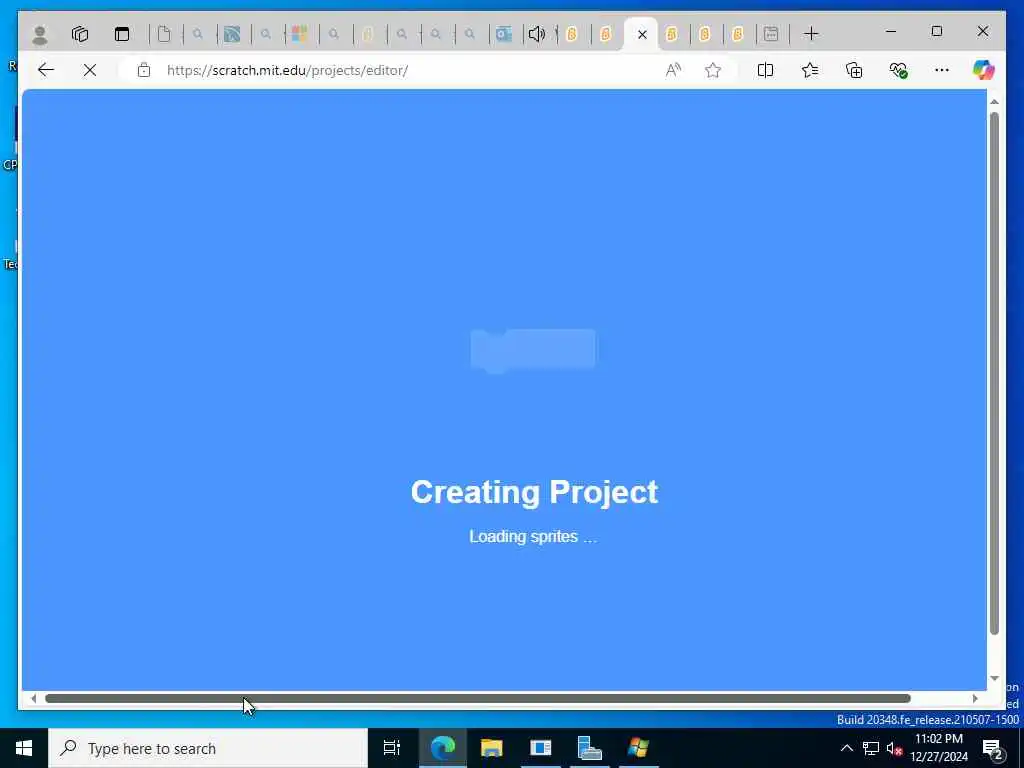This screenshot has height=768, width=1024.
Task: Click the vertical scrollbar thumb
Action: [994, 373]
